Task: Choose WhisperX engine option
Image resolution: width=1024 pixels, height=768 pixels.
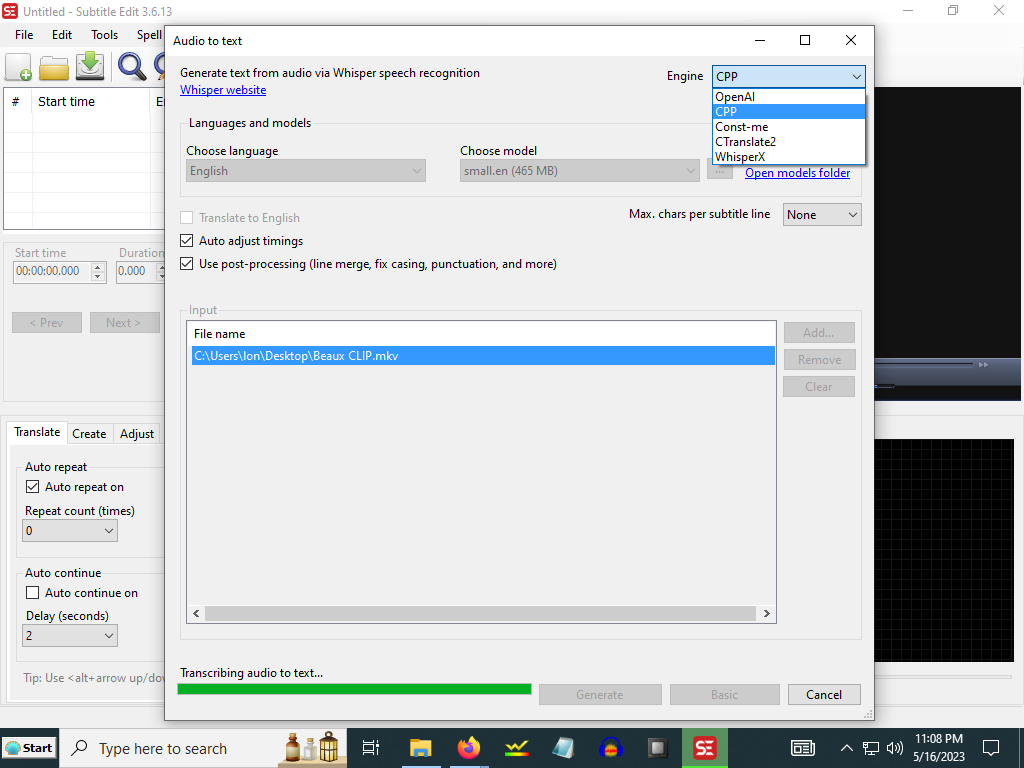Action: [788, 157]
